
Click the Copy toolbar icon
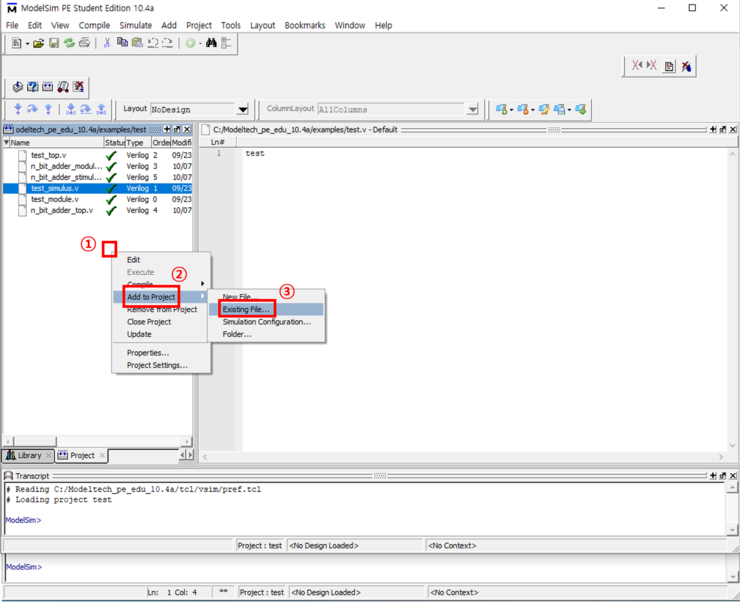coord(122,42)
